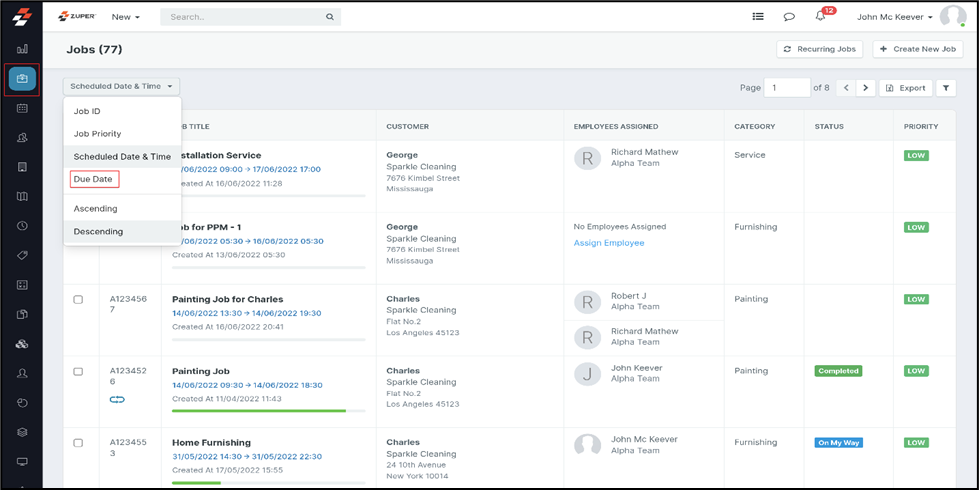Choose Due Date sort option
Viewport: 979px width, 490px height.
pyautogui.click(x=94, y=179)
